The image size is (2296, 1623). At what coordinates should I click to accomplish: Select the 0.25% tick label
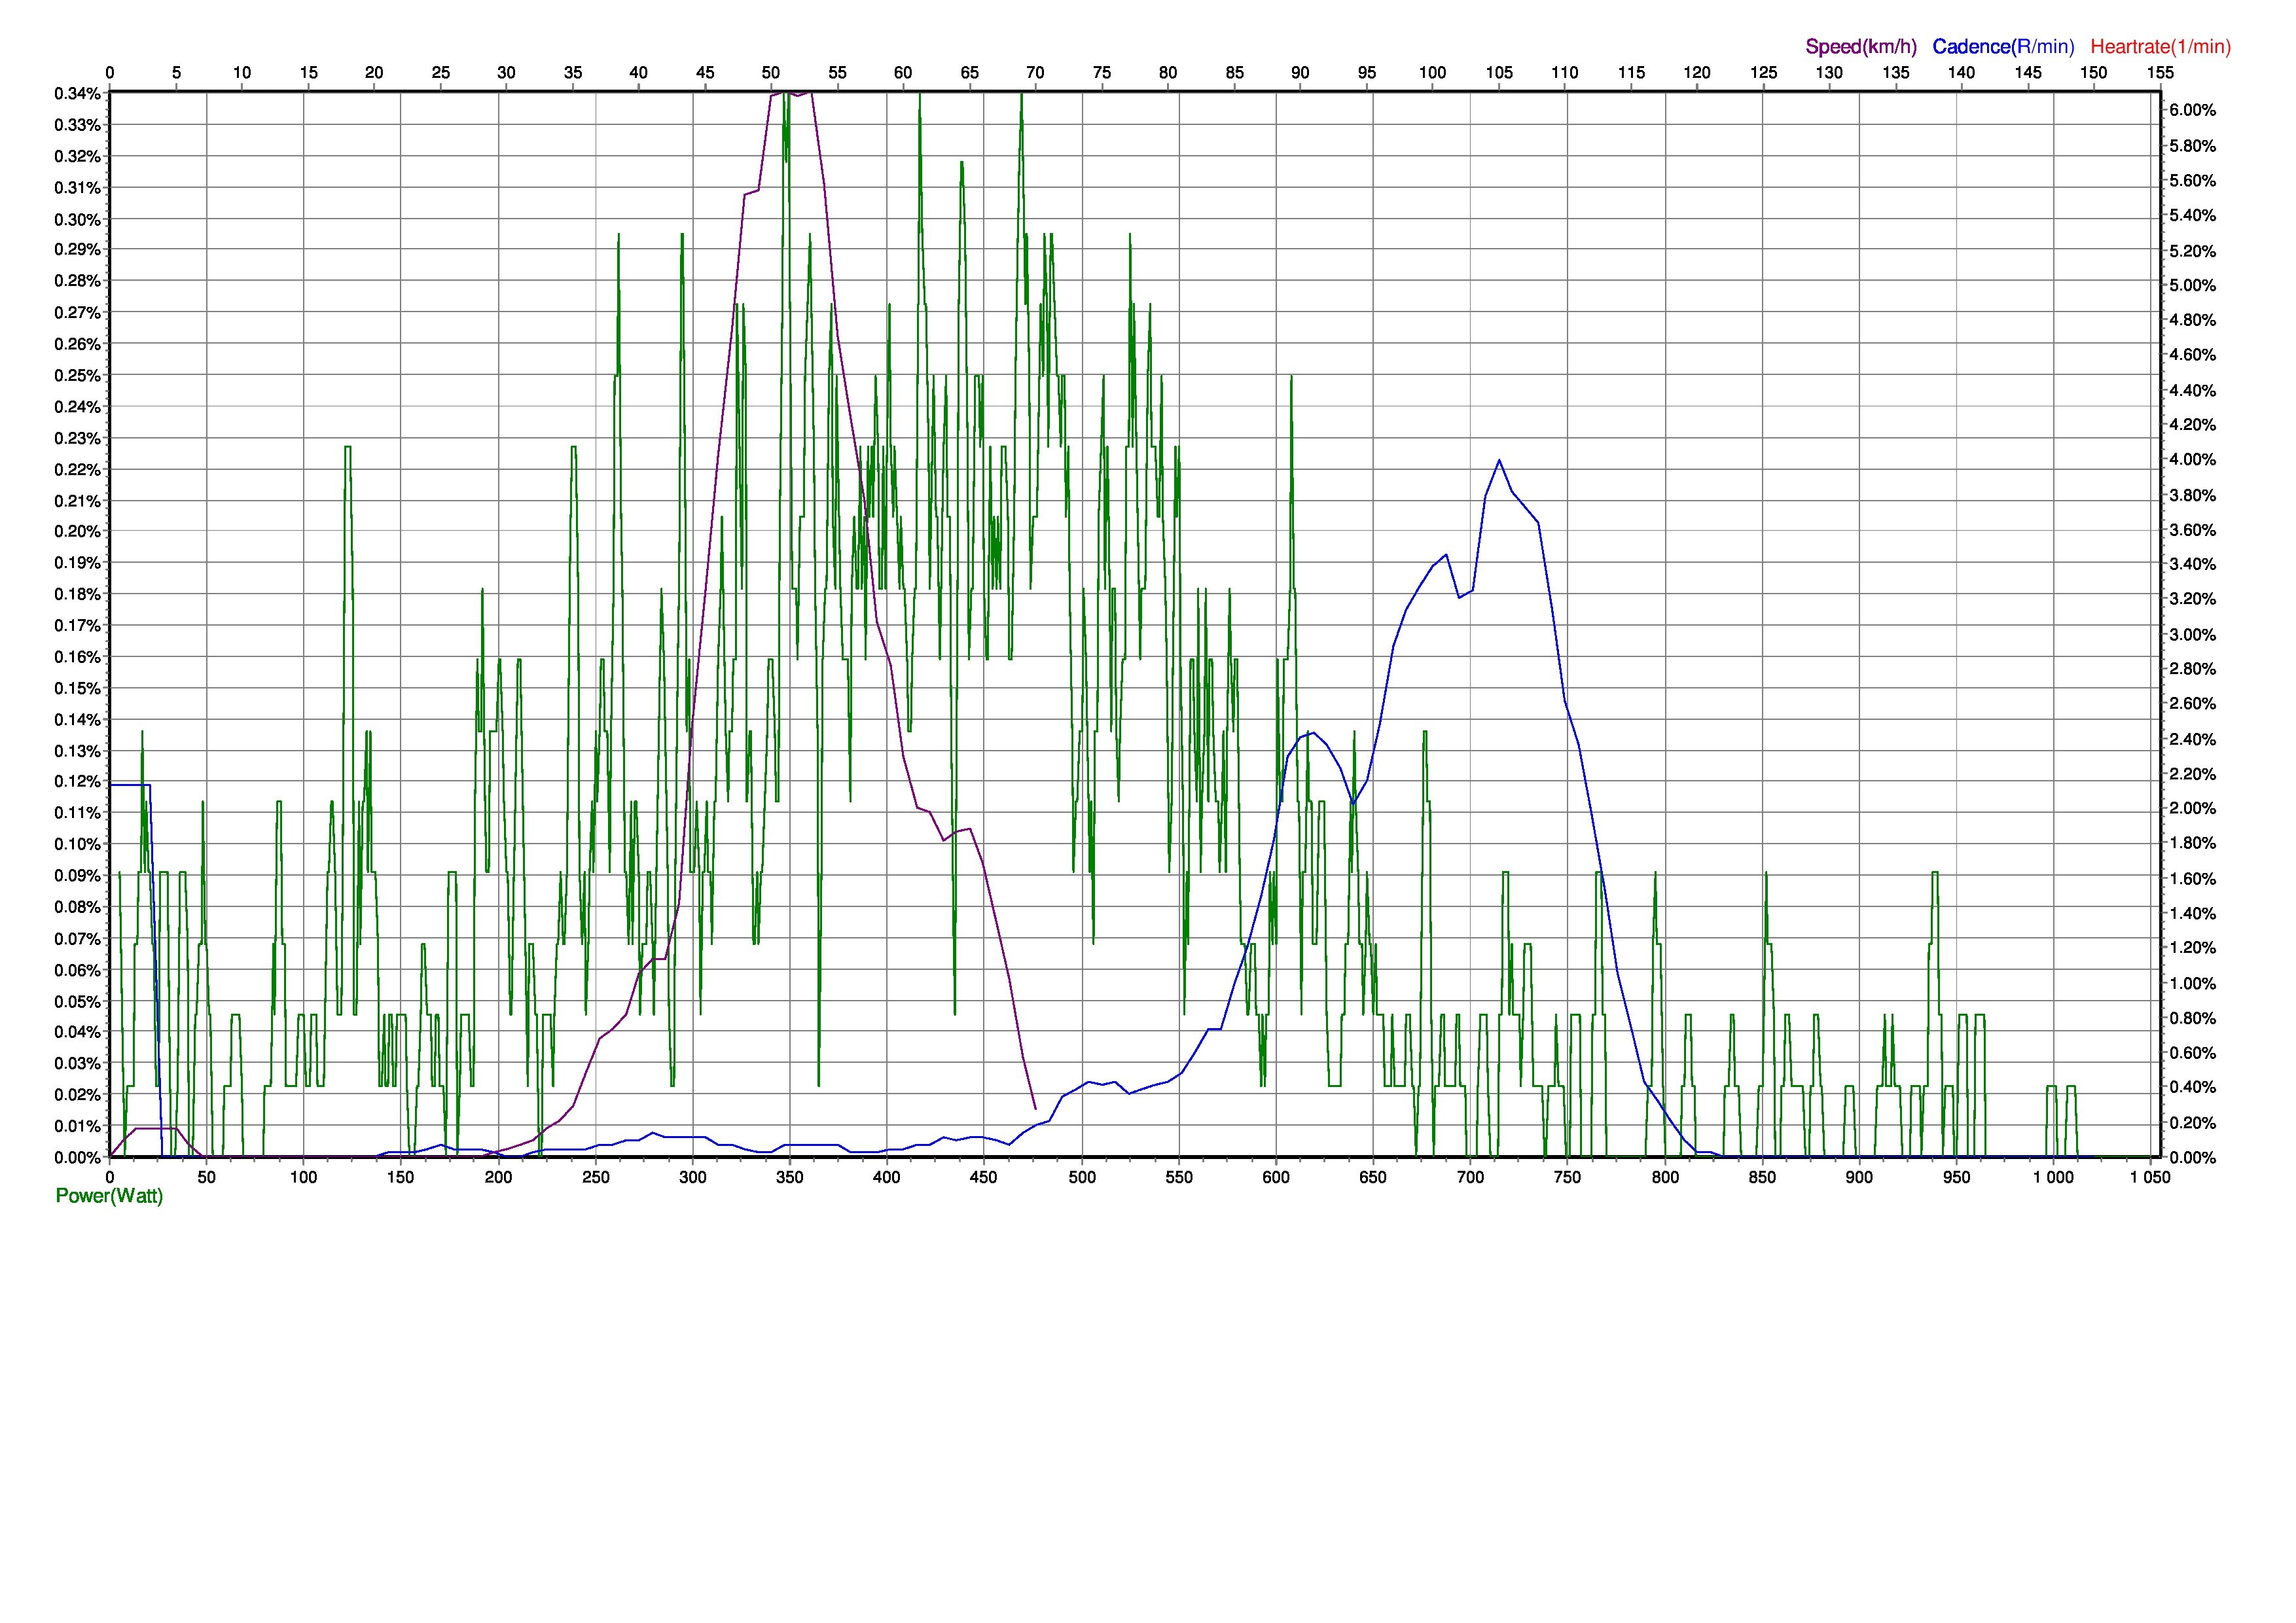click(x=78, y=376)
